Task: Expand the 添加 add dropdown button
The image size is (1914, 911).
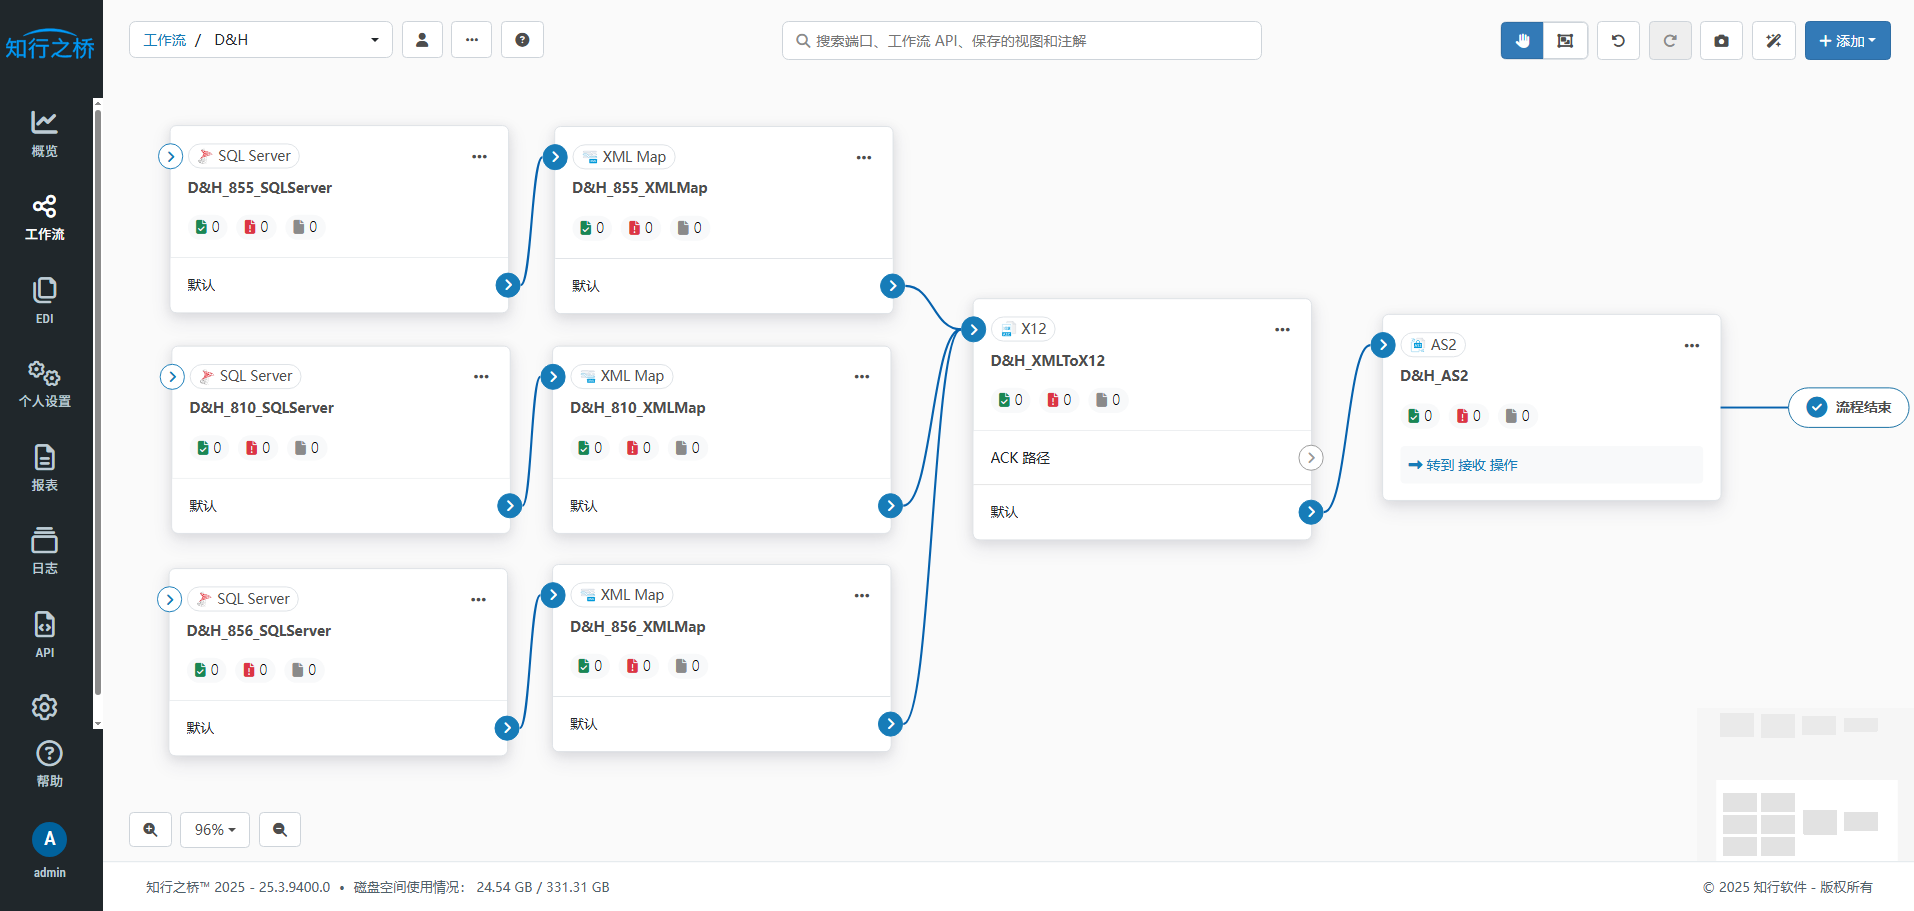Action: [x=1847, y=41]
